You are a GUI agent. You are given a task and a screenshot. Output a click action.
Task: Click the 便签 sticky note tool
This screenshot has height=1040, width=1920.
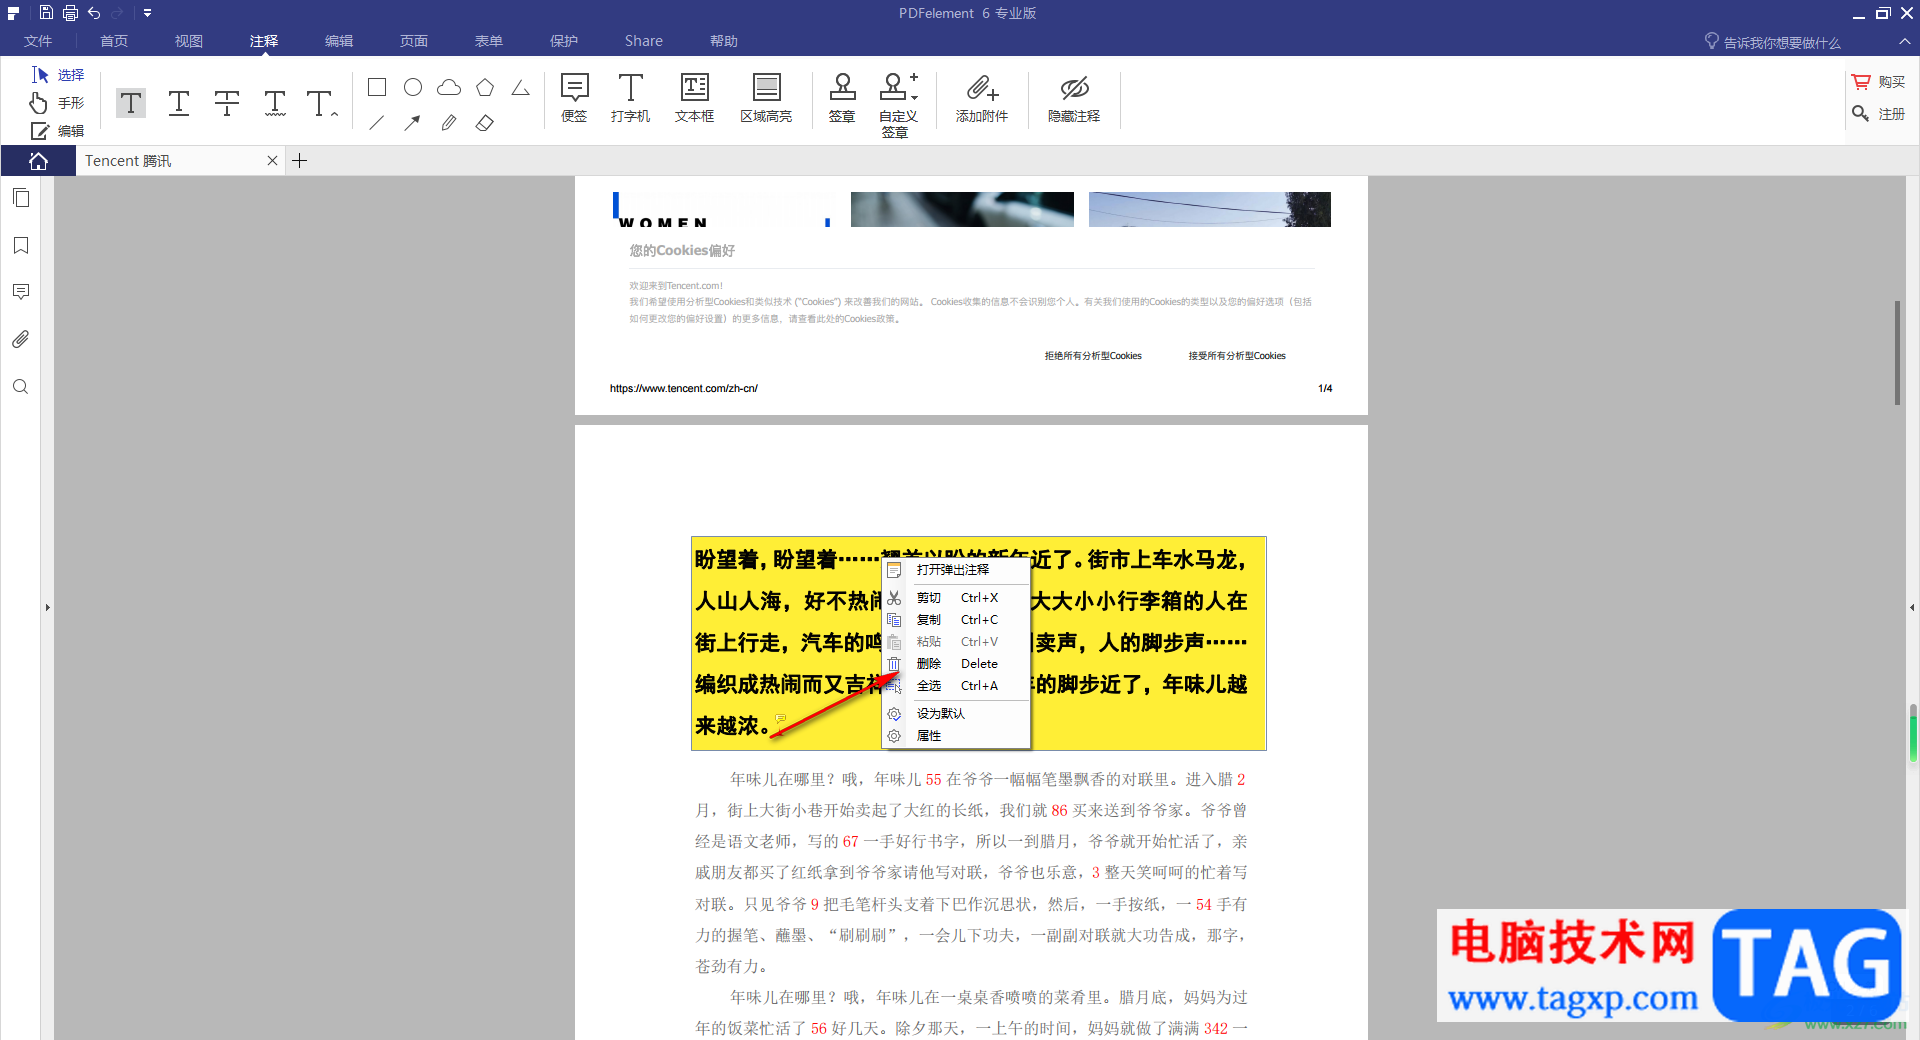point(574,98)
